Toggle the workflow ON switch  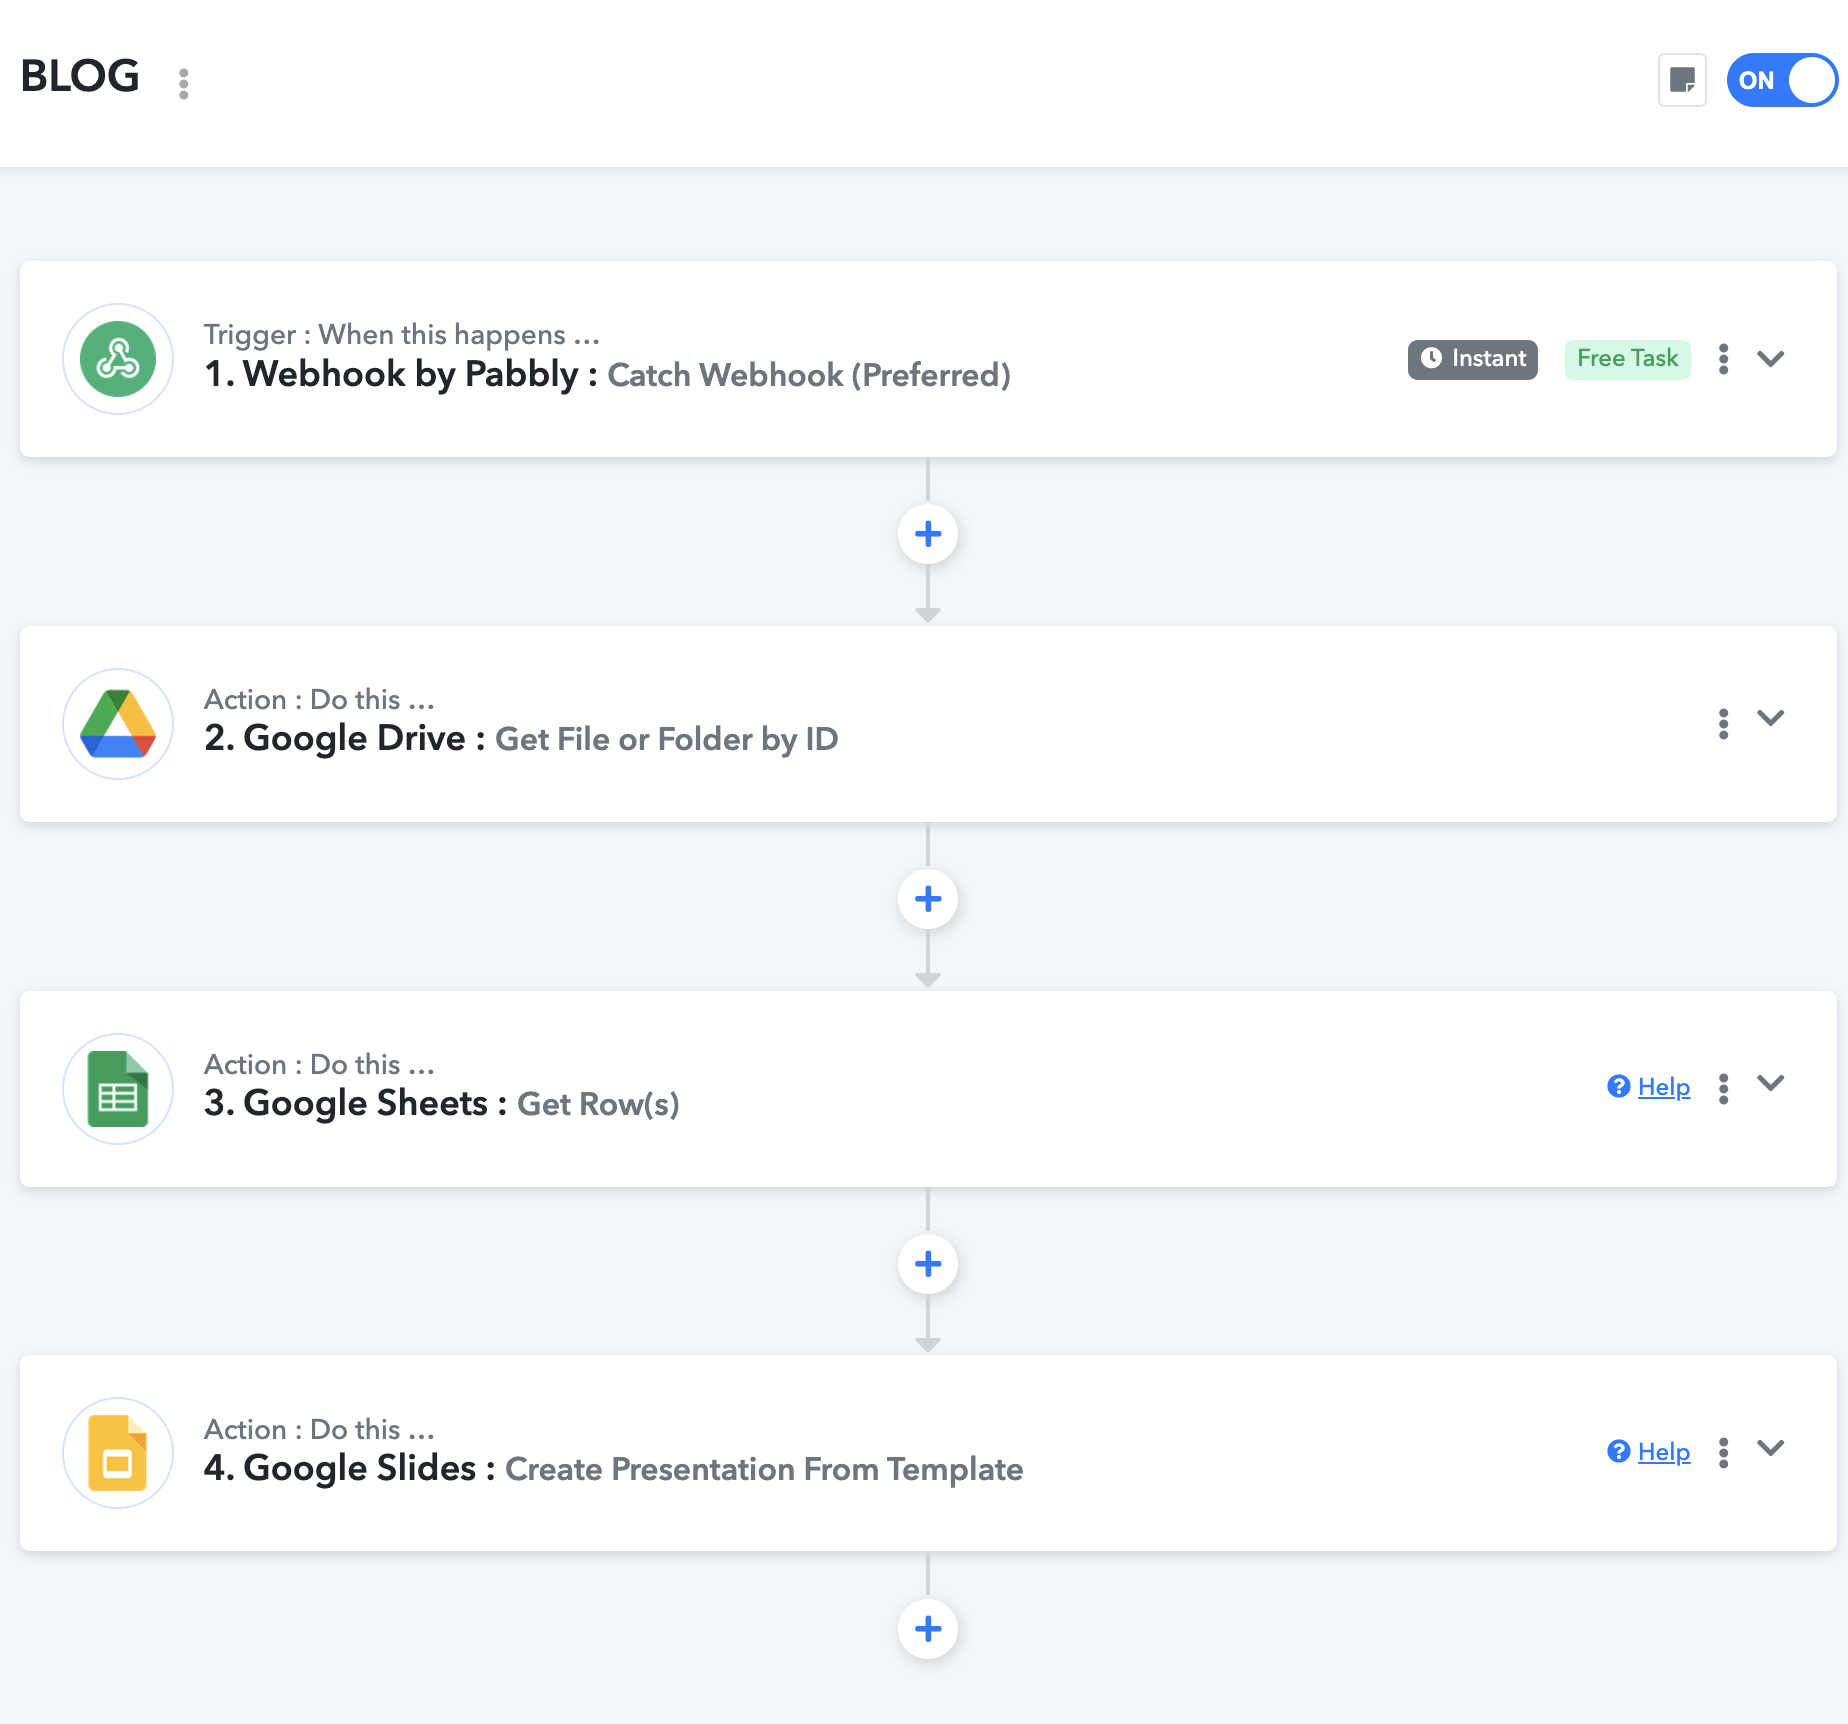(x=1782, y=80)
